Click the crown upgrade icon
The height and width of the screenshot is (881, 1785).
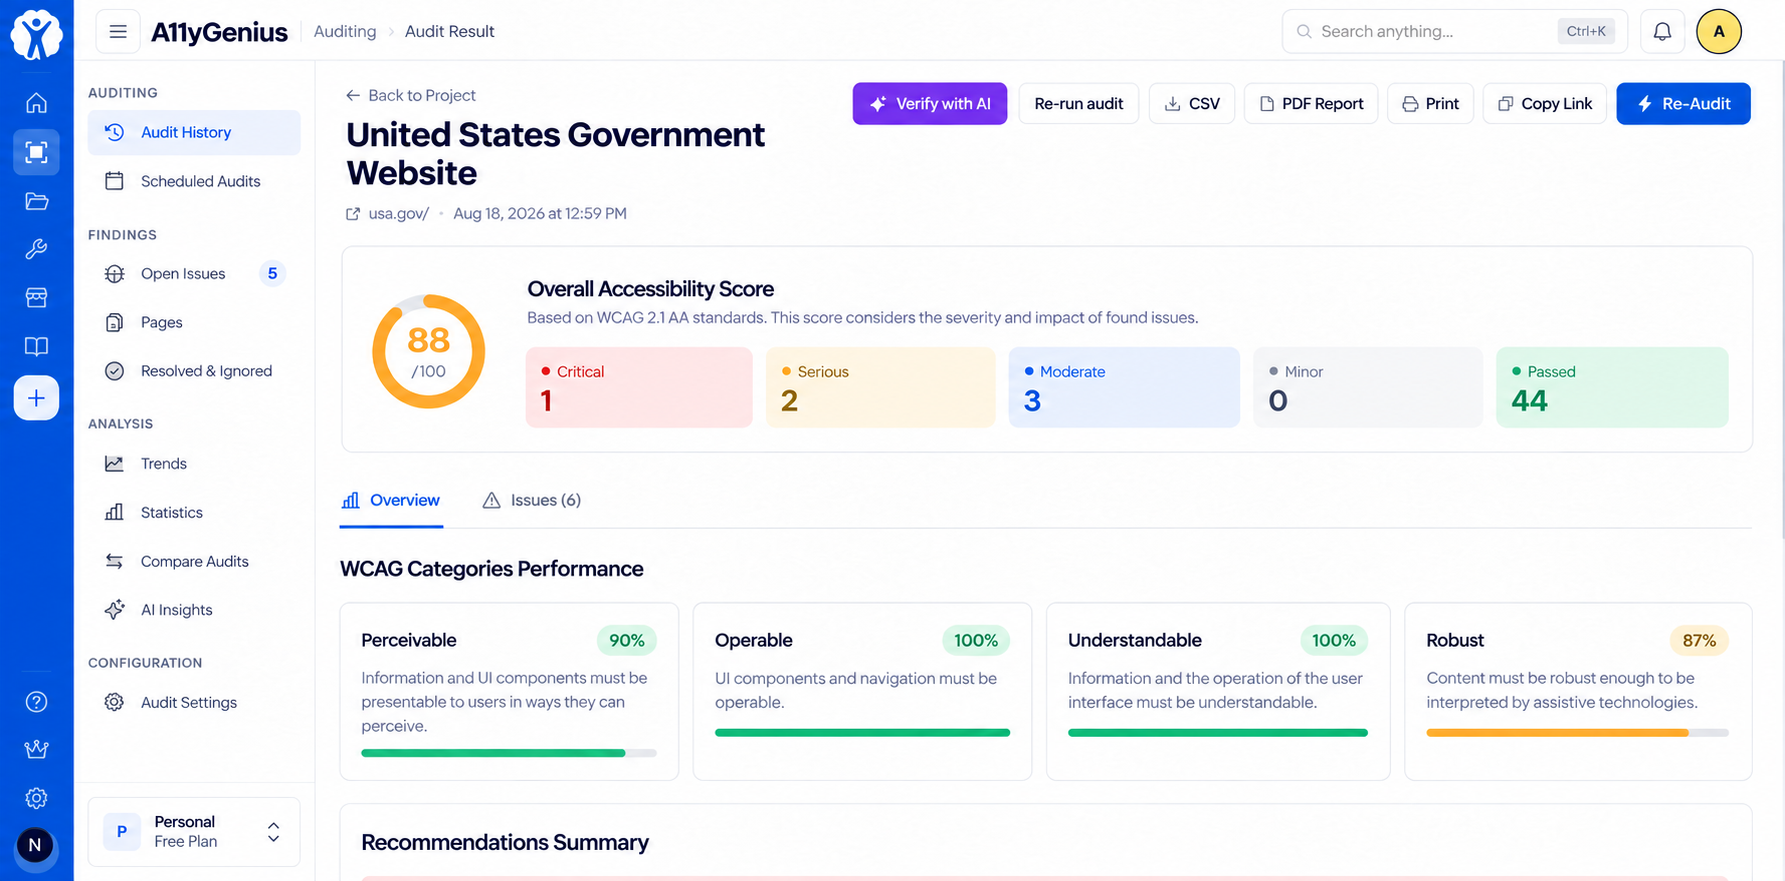pyautogui.click(x=36, y=750)
